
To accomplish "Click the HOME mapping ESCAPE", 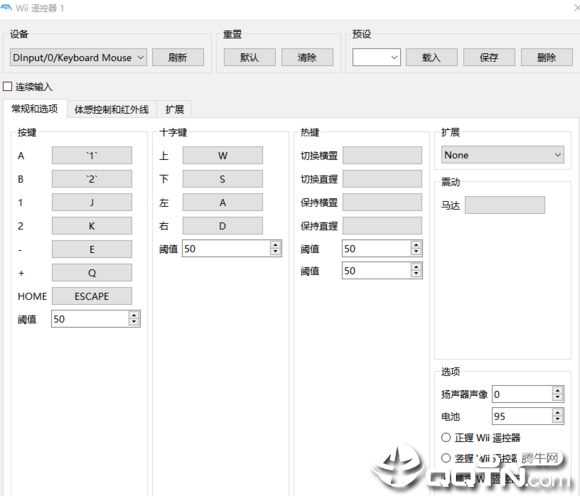I will [x=92, y=296].
